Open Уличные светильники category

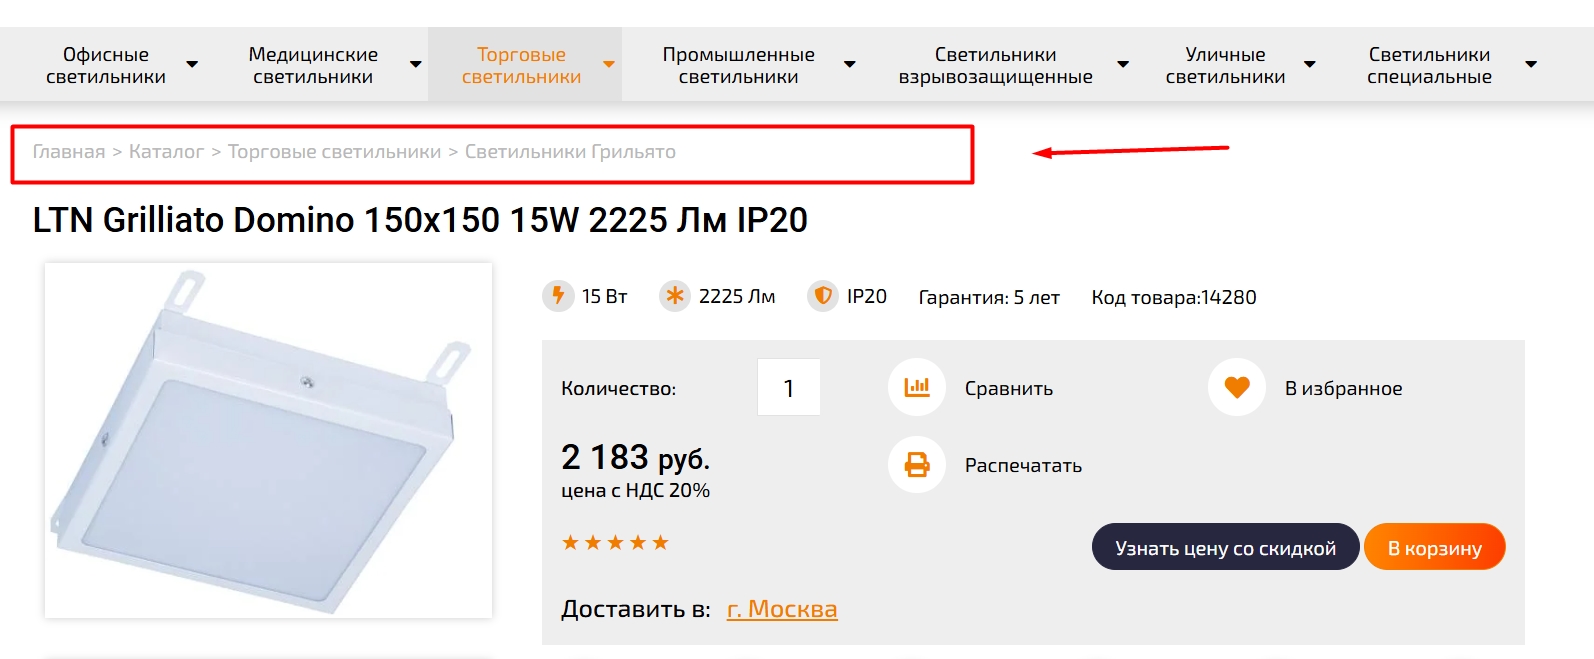coord(1225,65)
